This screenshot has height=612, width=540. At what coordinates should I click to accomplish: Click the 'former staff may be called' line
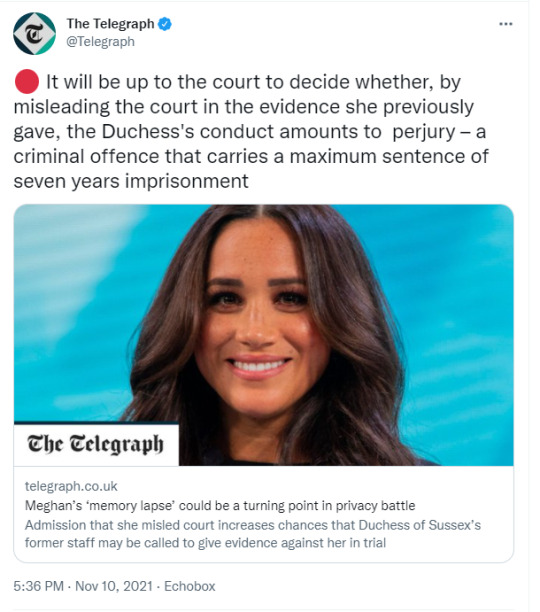pyautogui.click(x=205, y=543)
